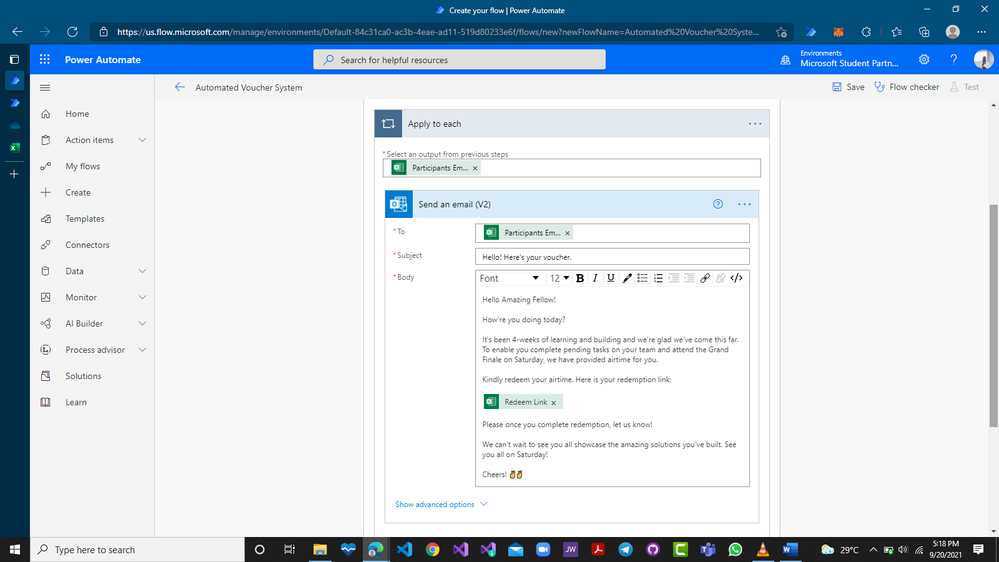Insert a bulleted list in body
This screenshot has width=999, height=562.
pyautogui.click(x=642, y=278)
